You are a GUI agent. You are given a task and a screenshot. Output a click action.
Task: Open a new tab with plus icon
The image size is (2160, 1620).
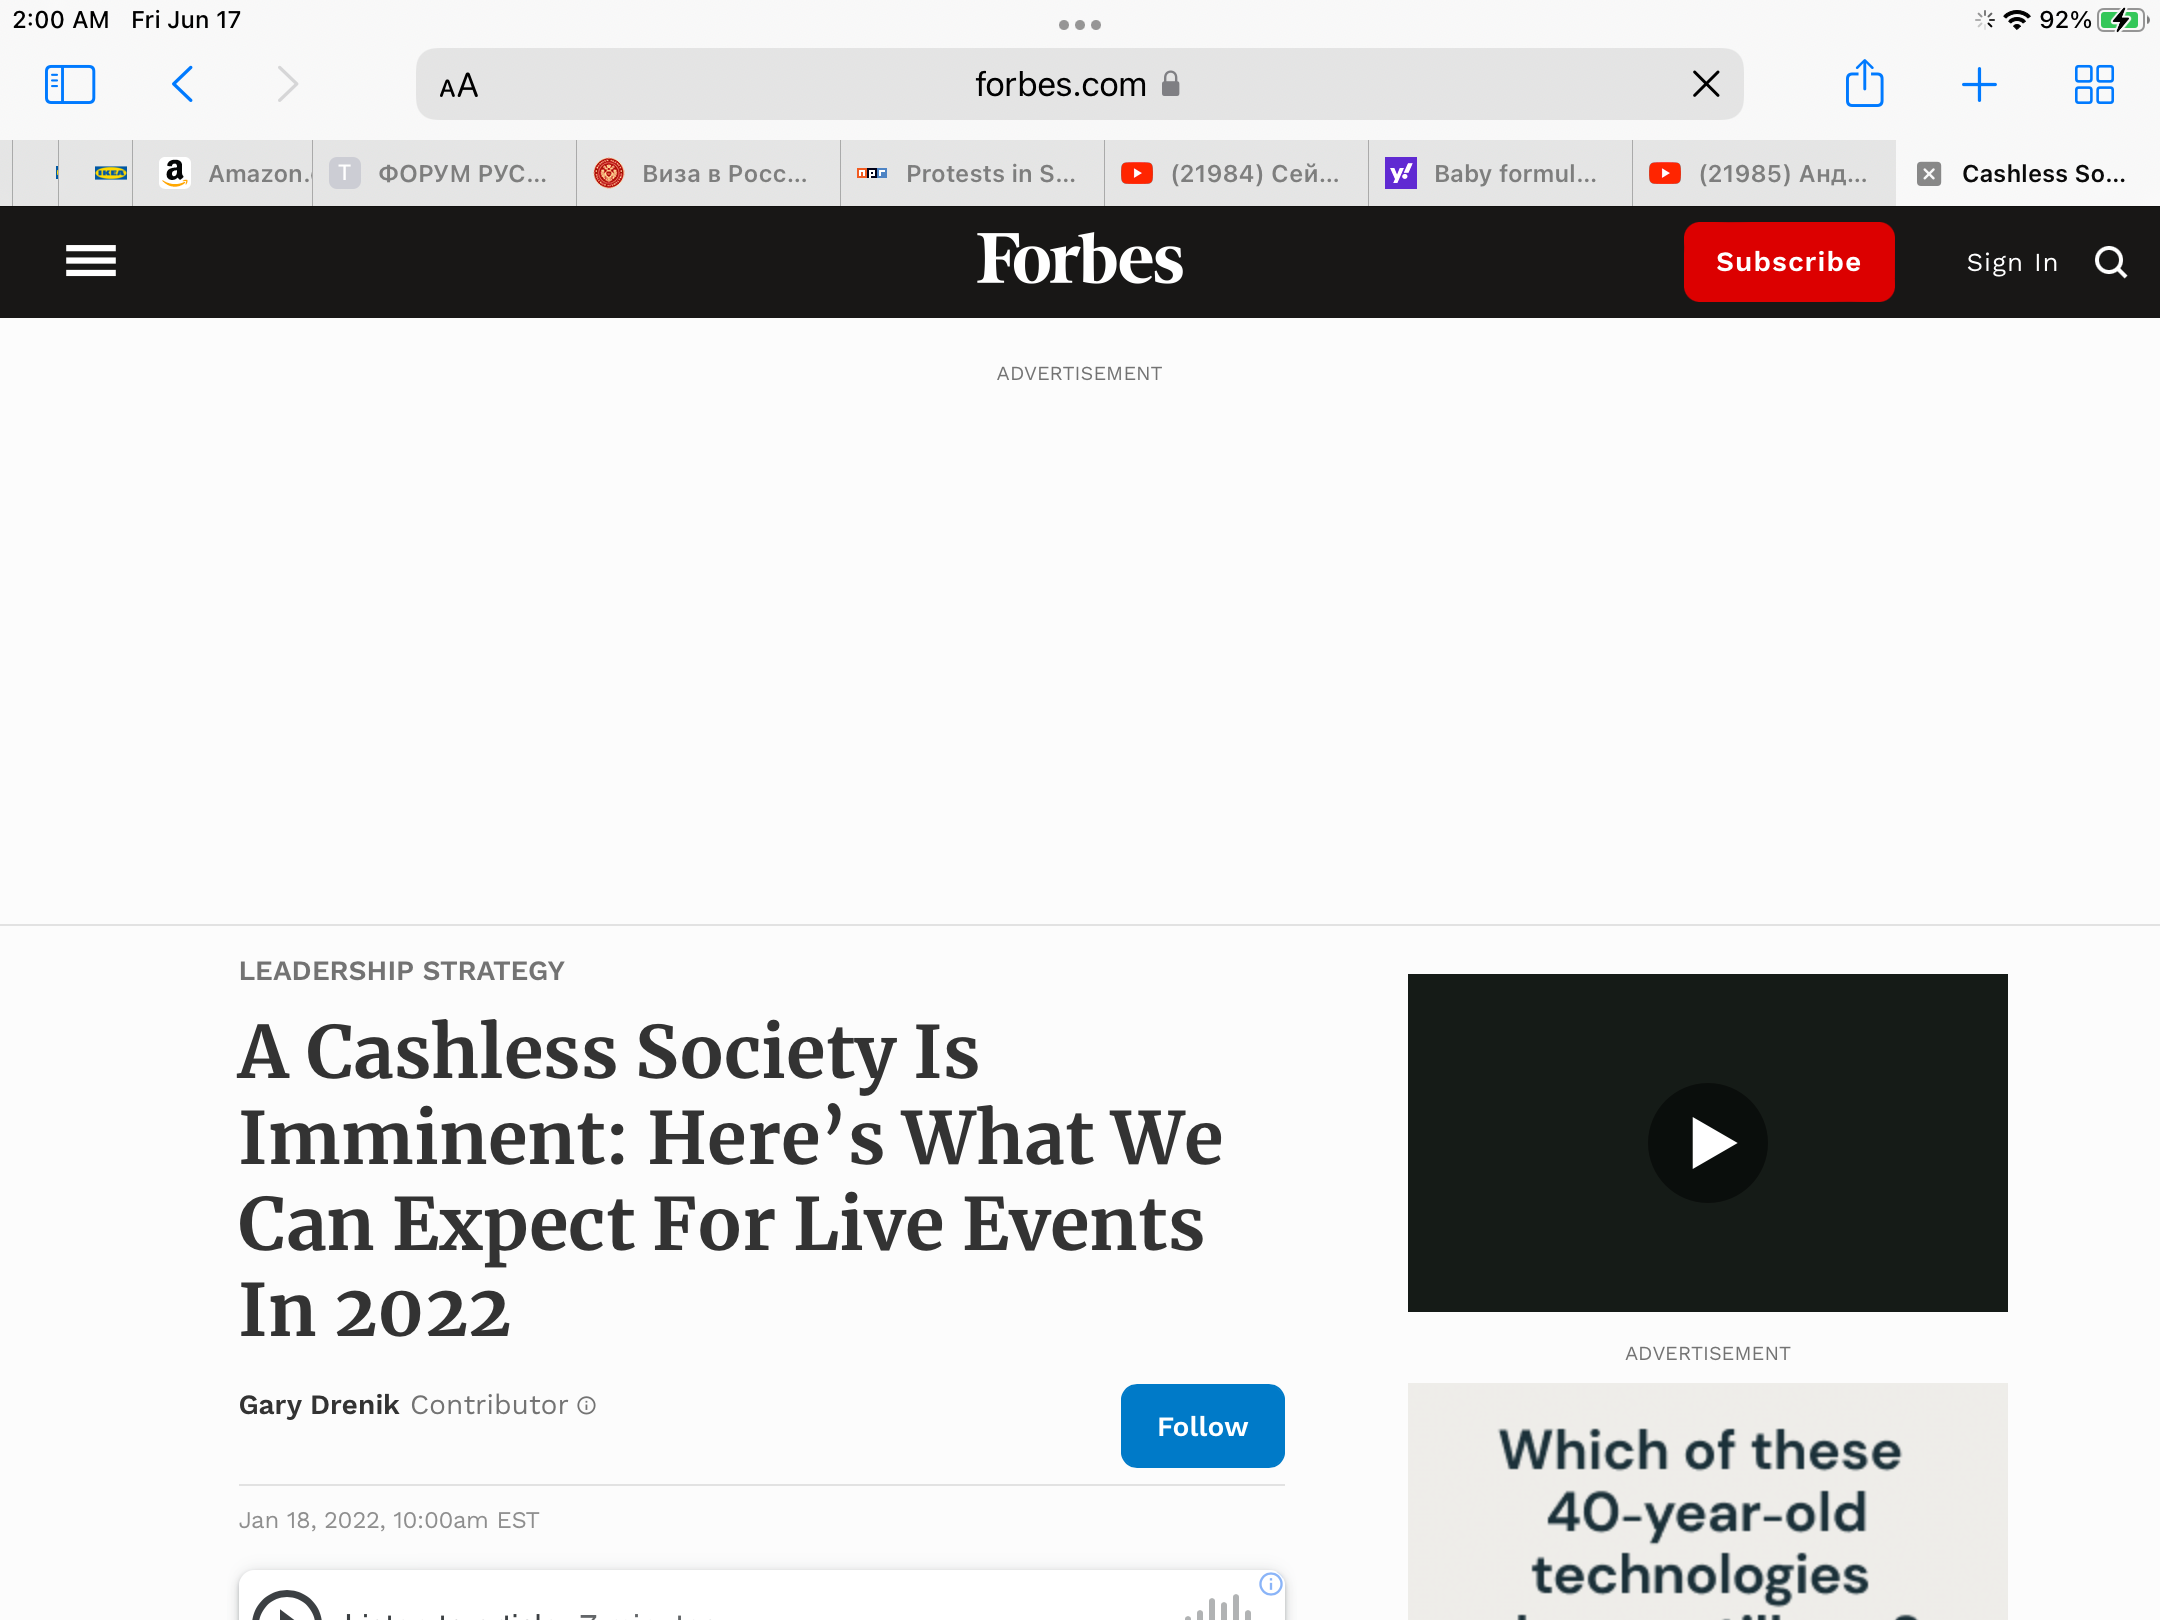click(x=1979, y=85)
